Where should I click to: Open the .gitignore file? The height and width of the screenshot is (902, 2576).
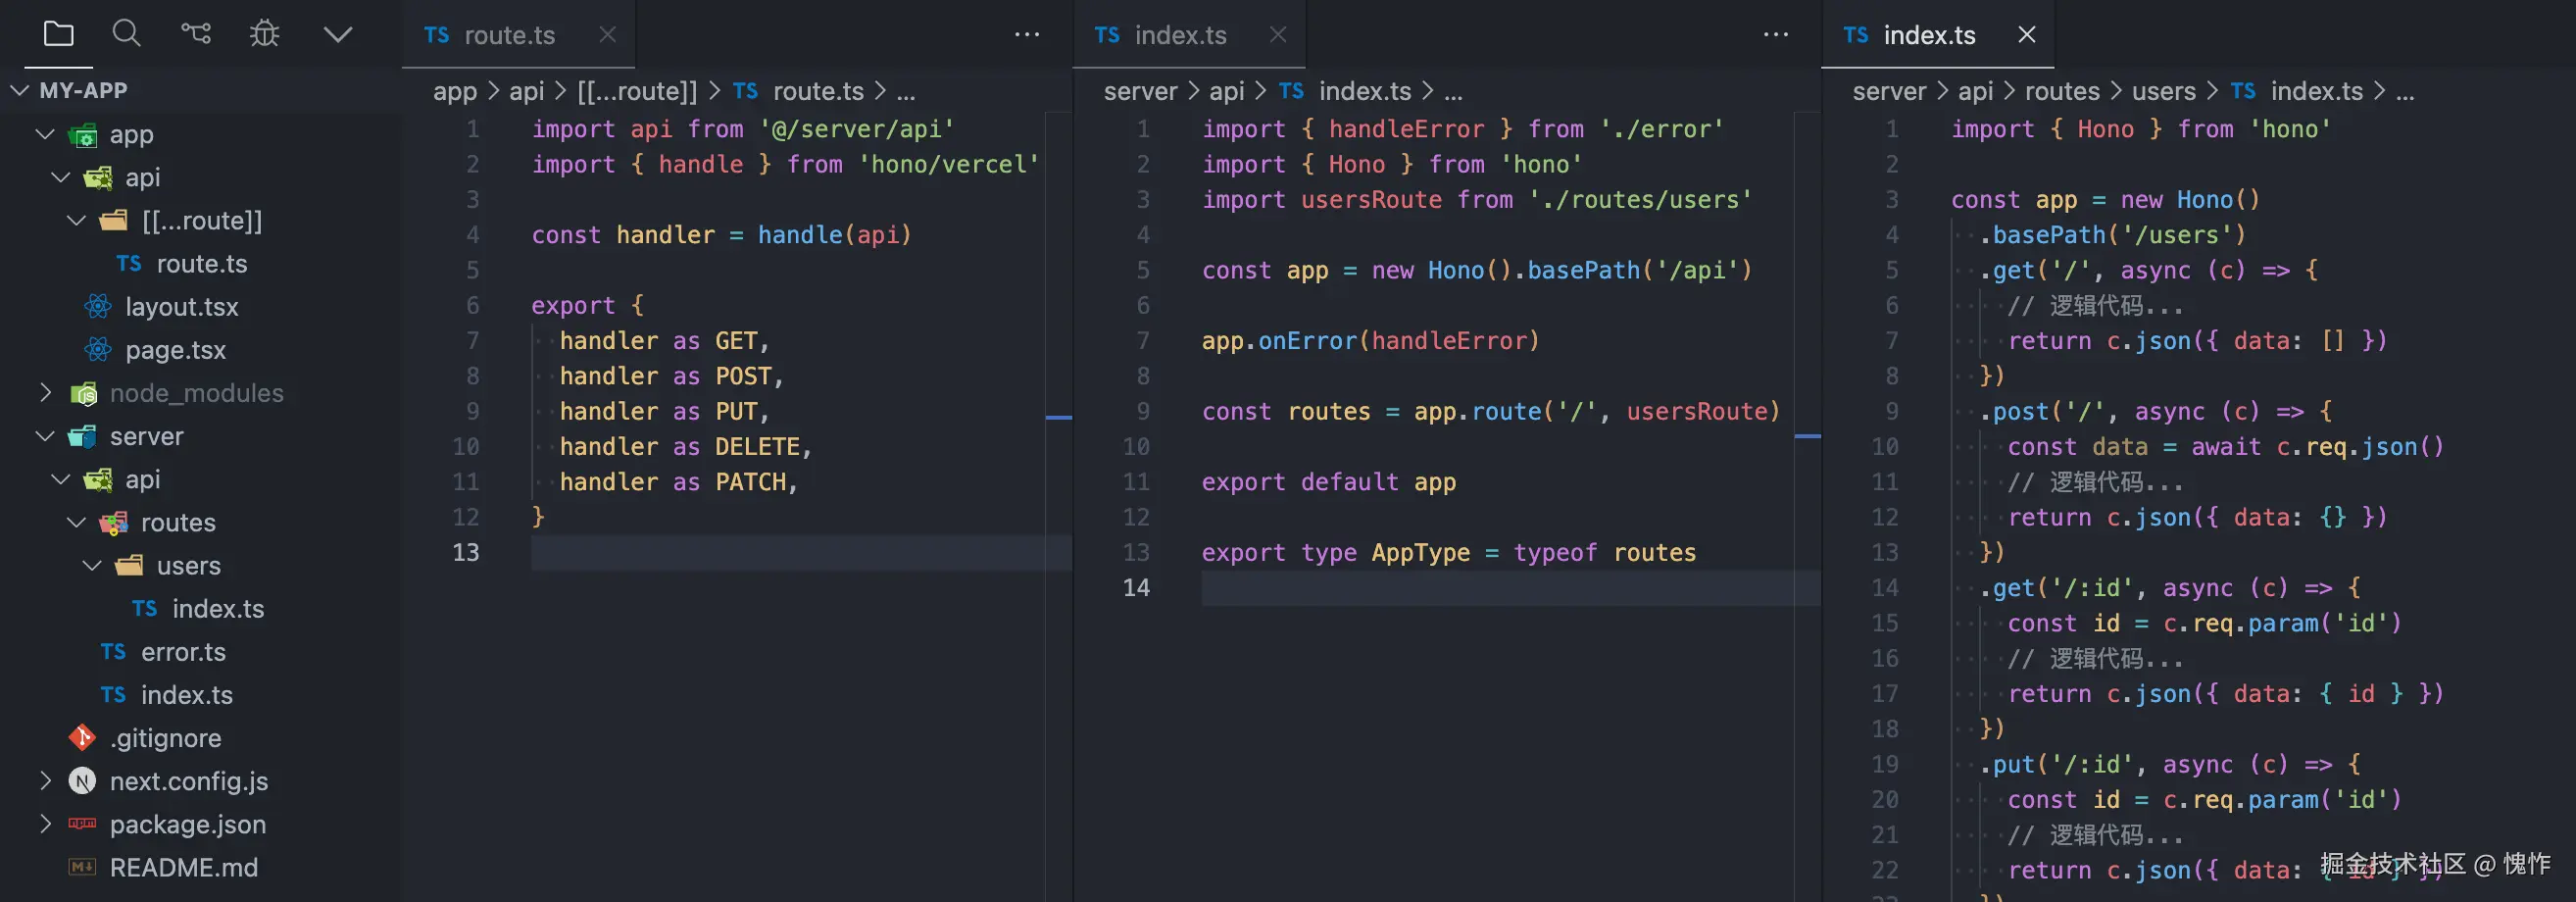[165, 738]
